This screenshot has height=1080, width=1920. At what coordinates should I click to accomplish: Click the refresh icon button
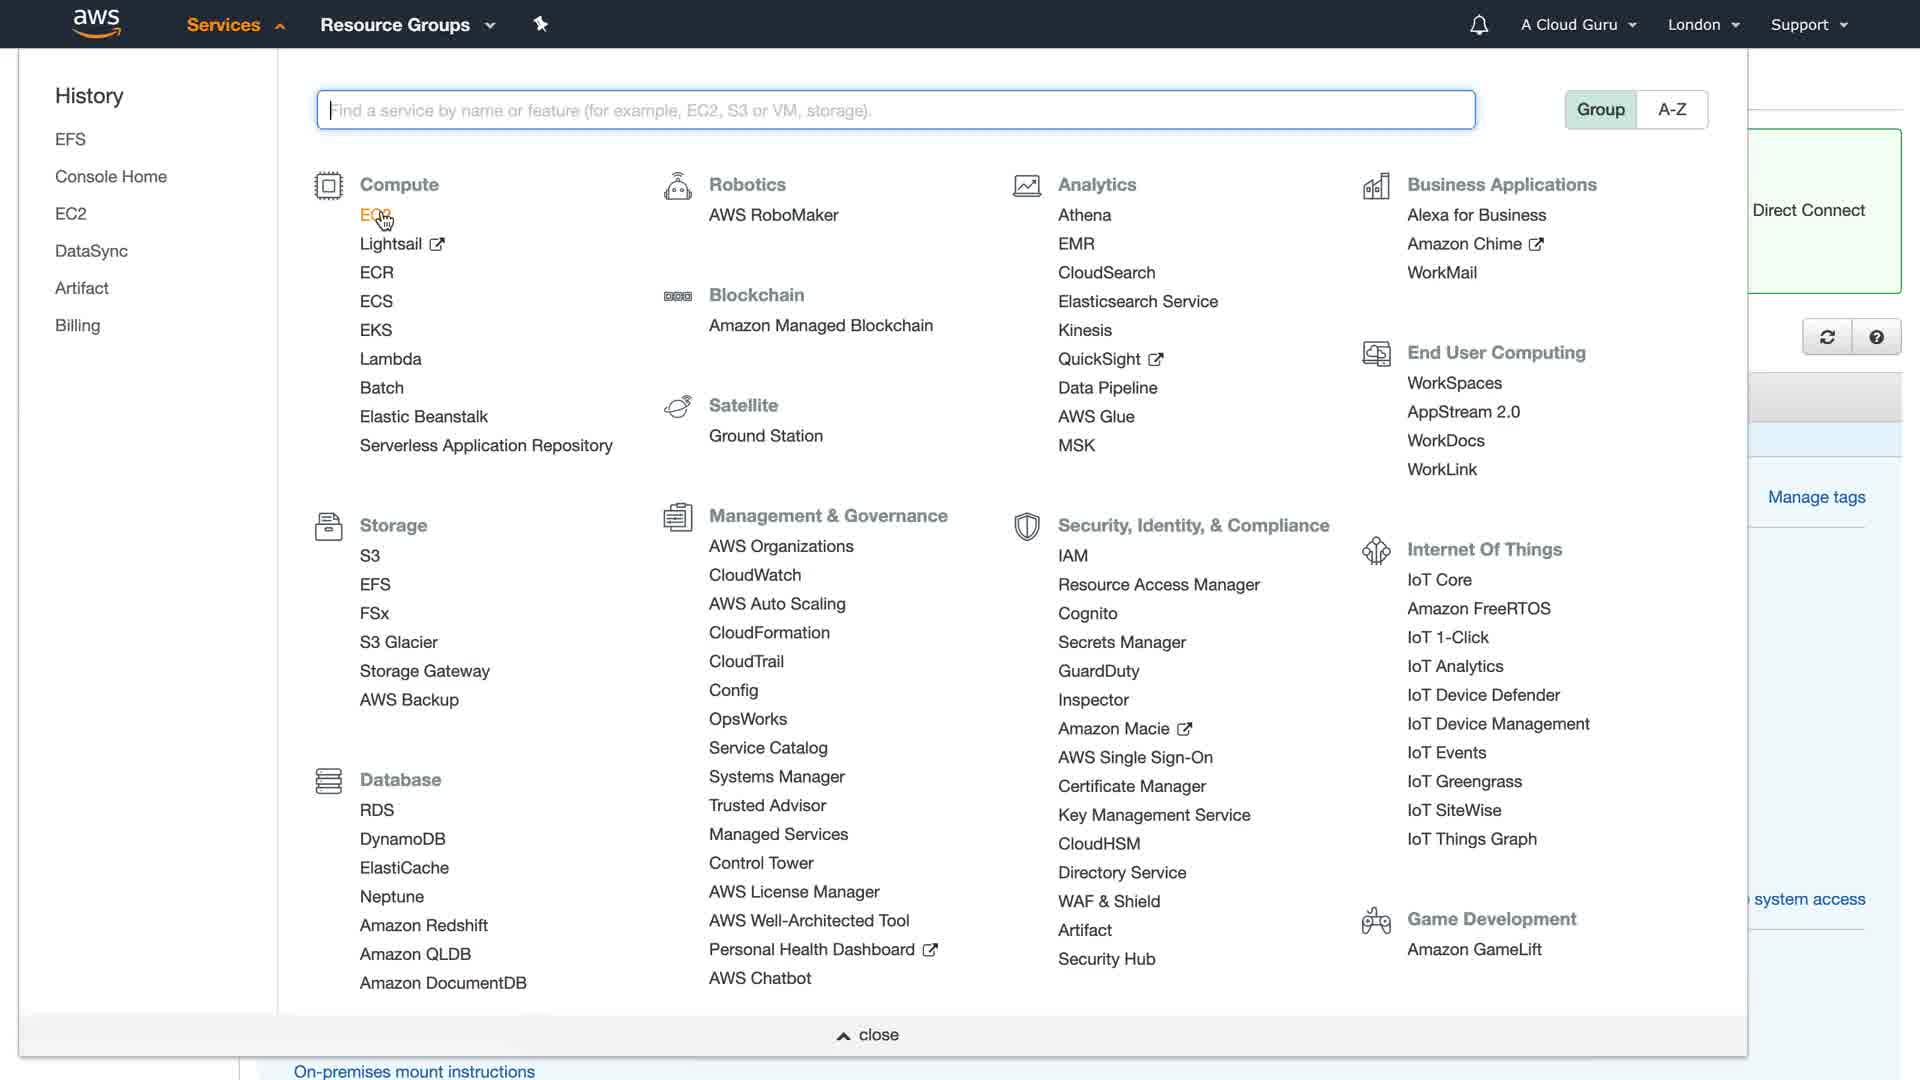tap(1827, 338)
